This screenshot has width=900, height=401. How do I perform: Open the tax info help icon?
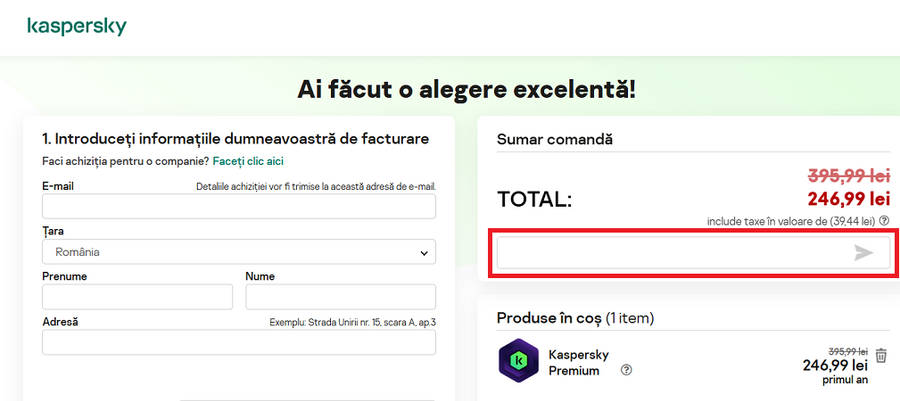[884, 221]
